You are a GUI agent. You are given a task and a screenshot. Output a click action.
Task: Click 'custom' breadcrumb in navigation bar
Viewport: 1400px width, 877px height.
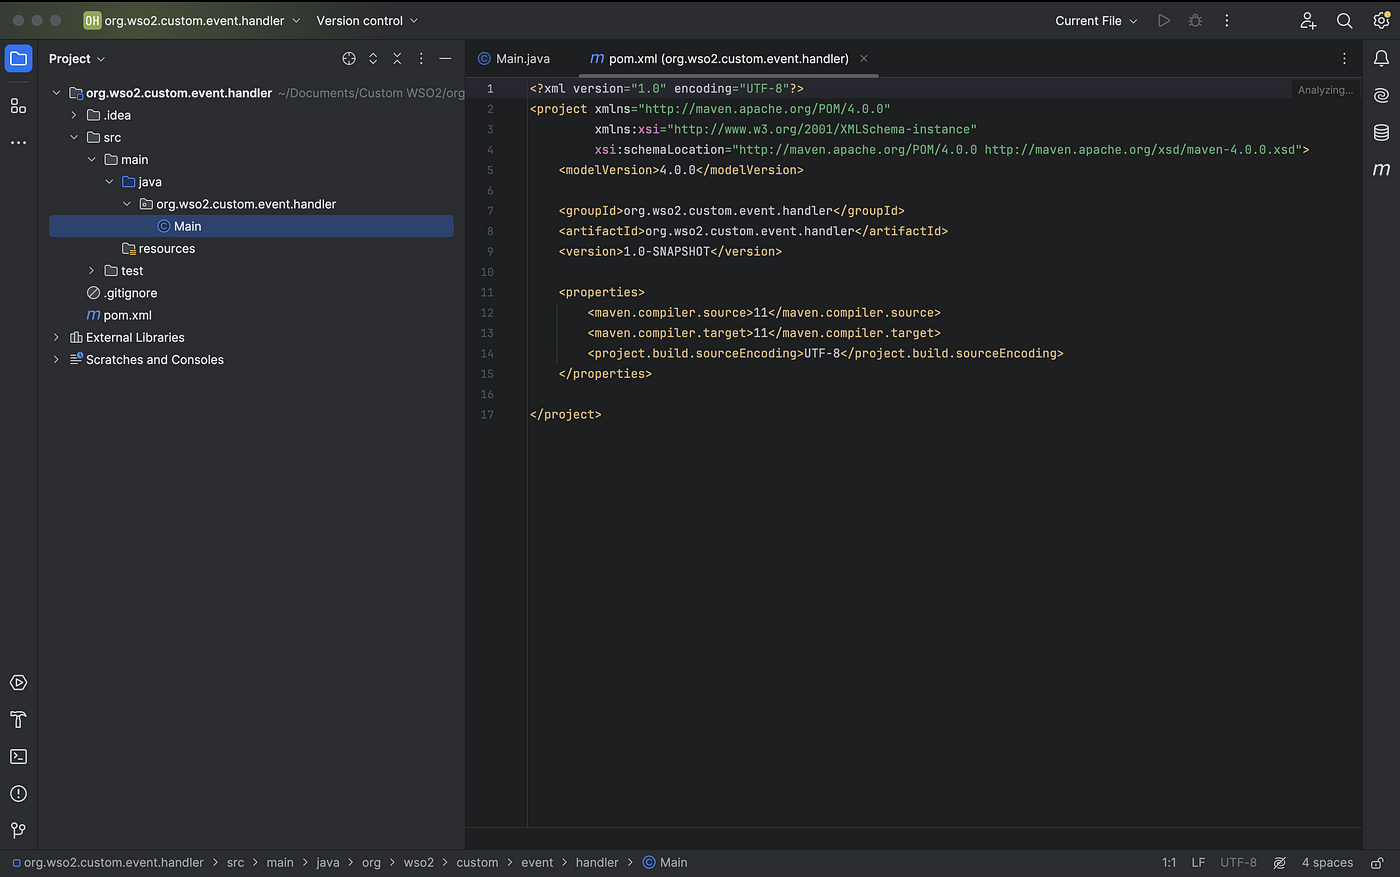(477, 863)
